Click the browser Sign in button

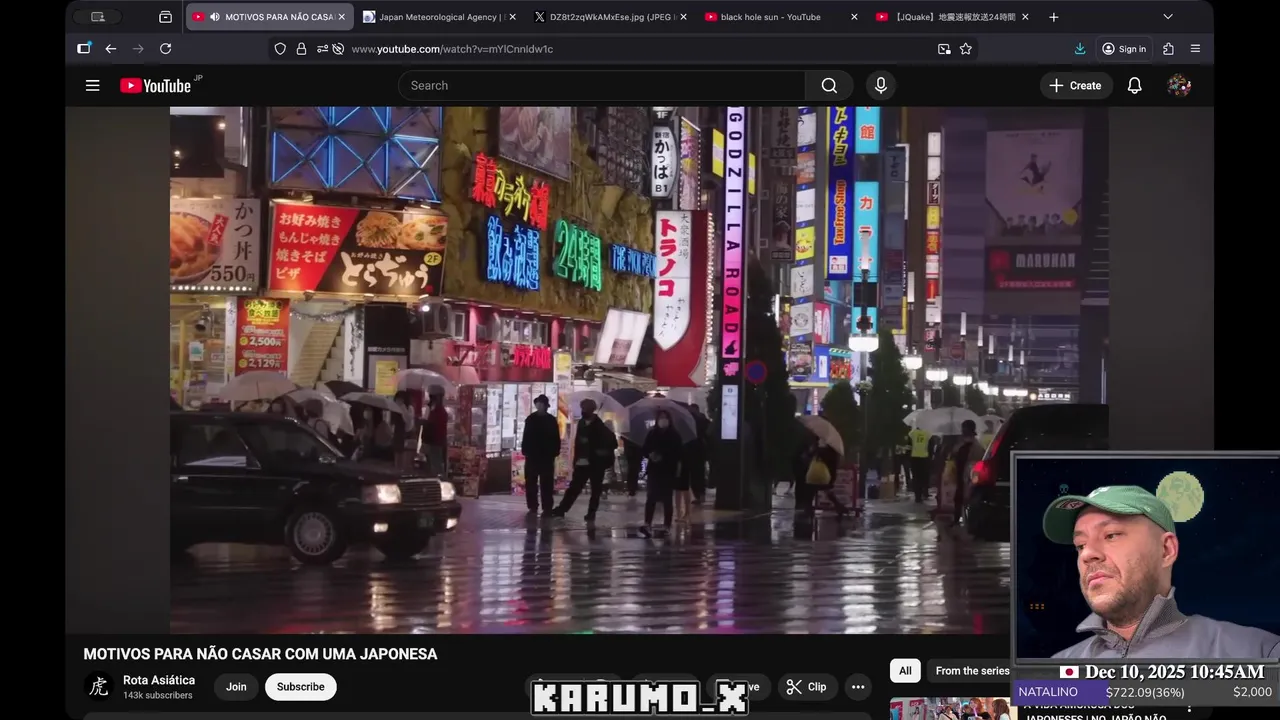(1124, 49)
